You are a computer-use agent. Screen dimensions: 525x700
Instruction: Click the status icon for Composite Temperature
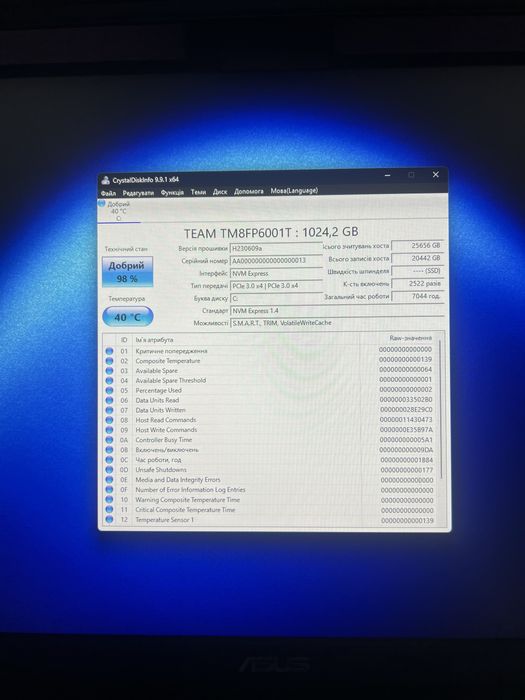click(109, 361)
